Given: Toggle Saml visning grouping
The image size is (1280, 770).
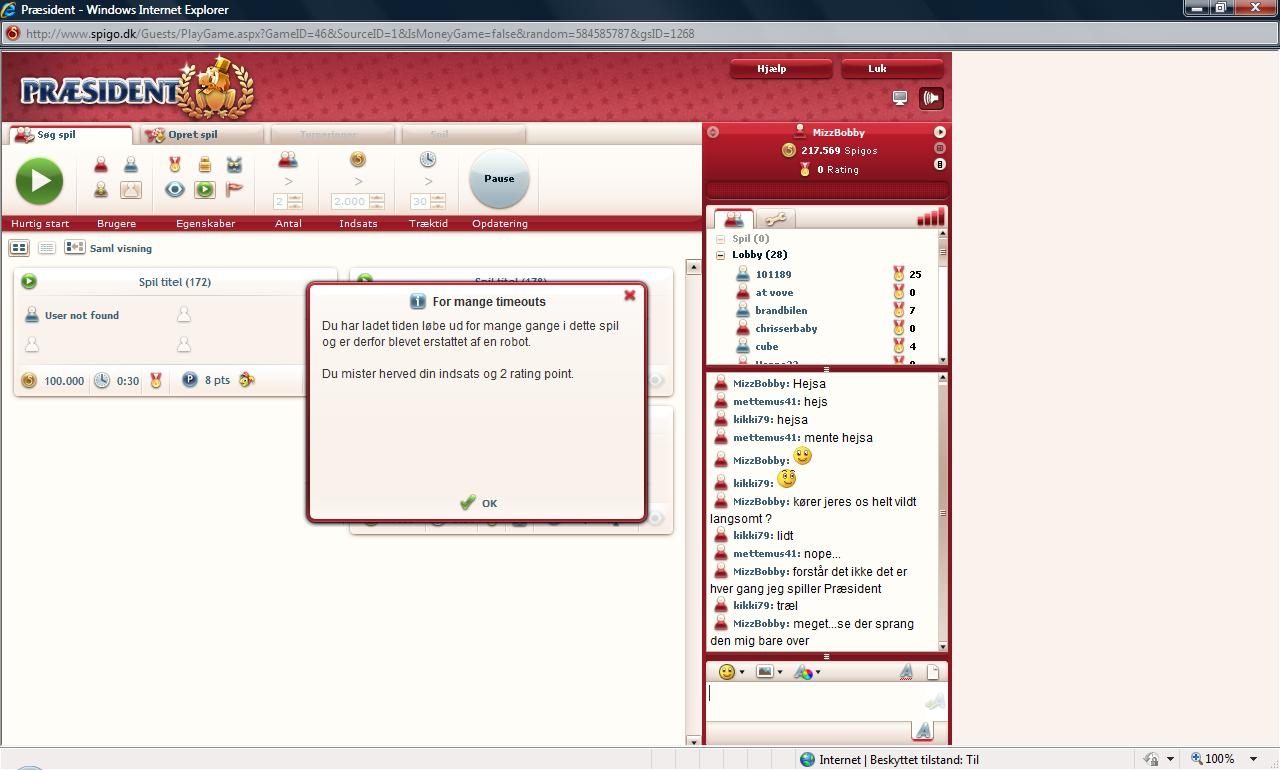Looking at the screenshot, I should 110,248.
